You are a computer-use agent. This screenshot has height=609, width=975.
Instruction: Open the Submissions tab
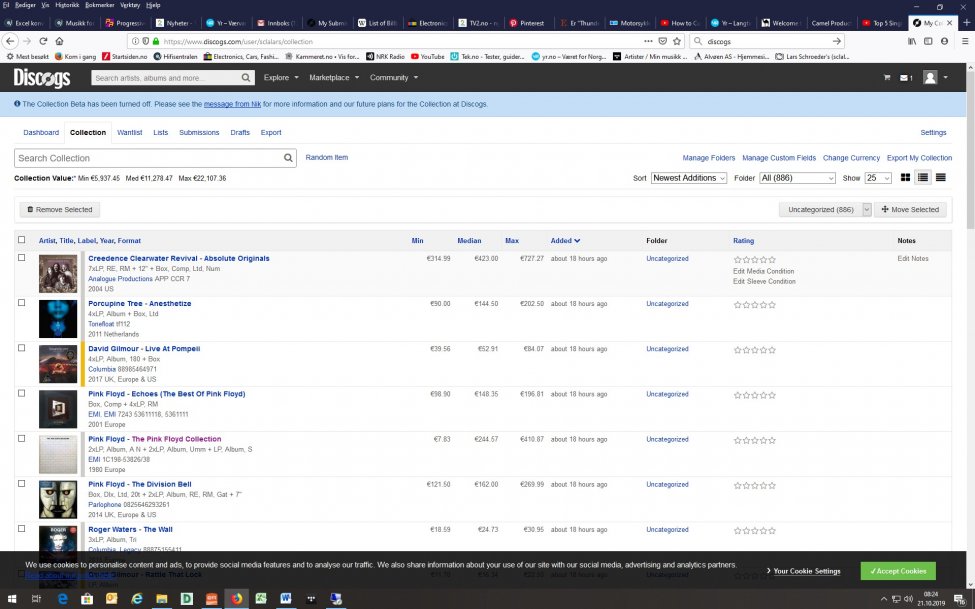(x=199, y=132)
